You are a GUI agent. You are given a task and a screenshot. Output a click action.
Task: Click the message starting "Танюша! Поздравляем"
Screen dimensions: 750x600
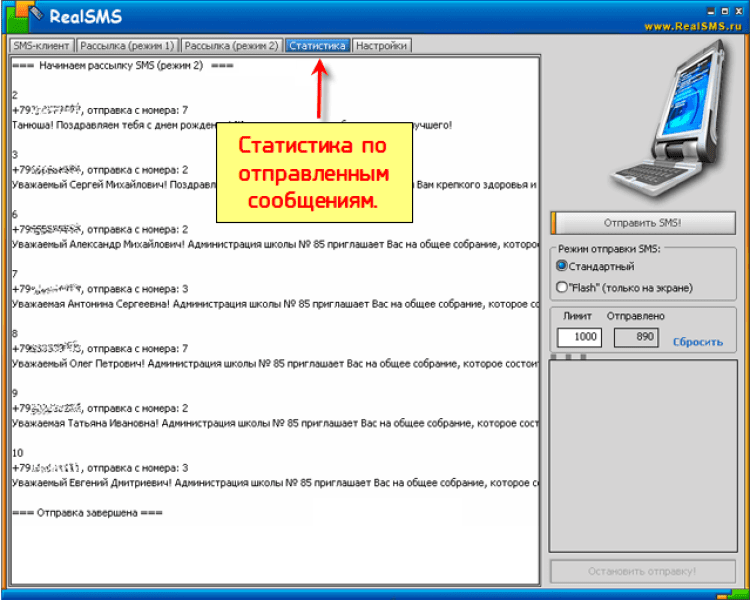(232, 125)
